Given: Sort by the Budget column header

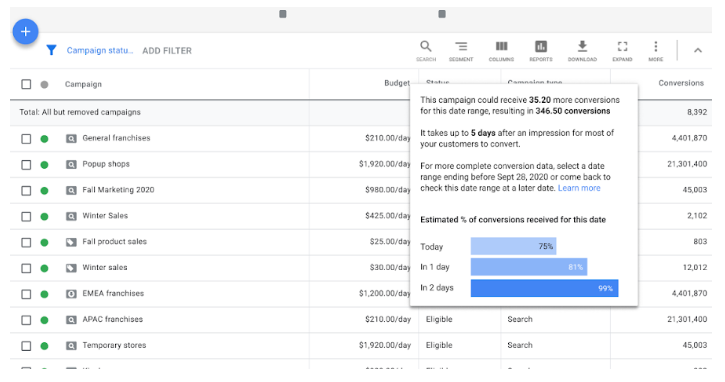Looking at the screenshot, I should (x=397, y=83).
